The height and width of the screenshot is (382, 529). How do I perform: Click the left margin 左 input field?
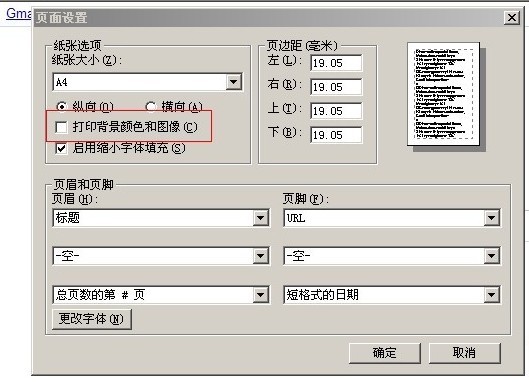pos(336,63)
